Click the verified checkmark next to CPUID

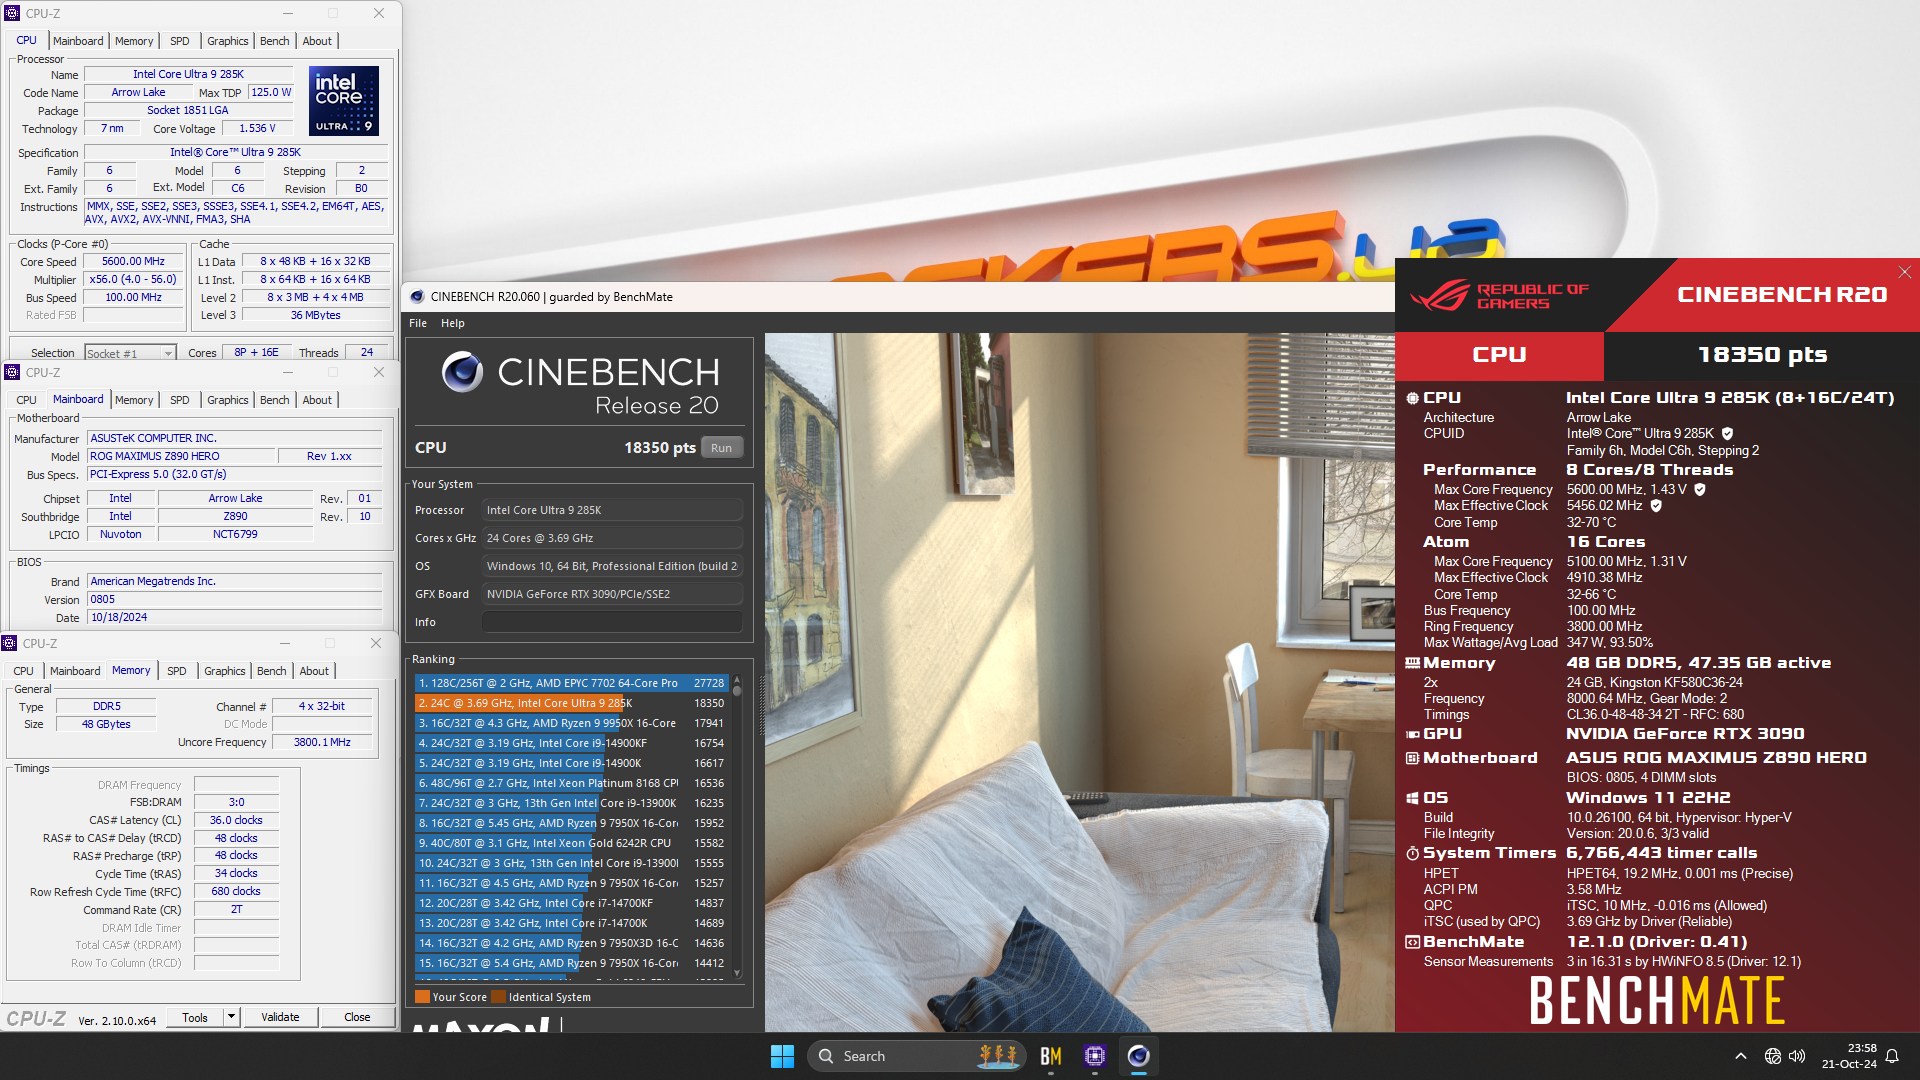point(1727,434)
